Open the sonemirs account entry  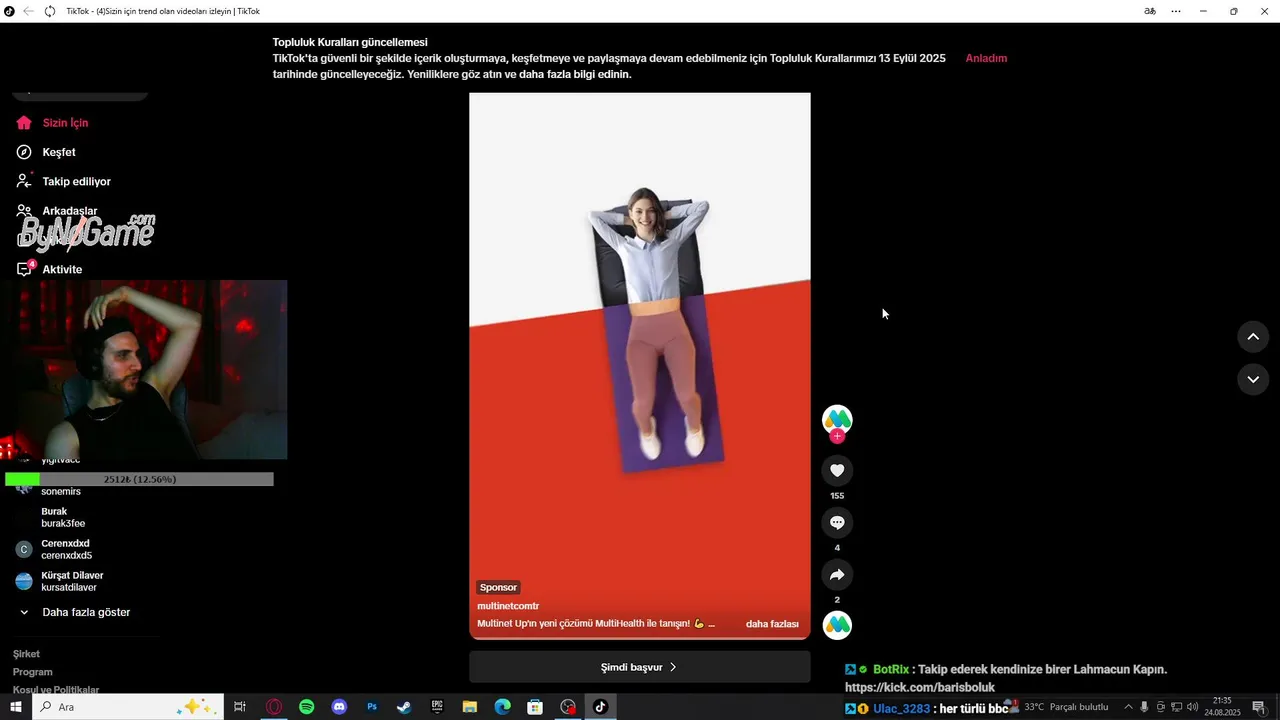61,492
